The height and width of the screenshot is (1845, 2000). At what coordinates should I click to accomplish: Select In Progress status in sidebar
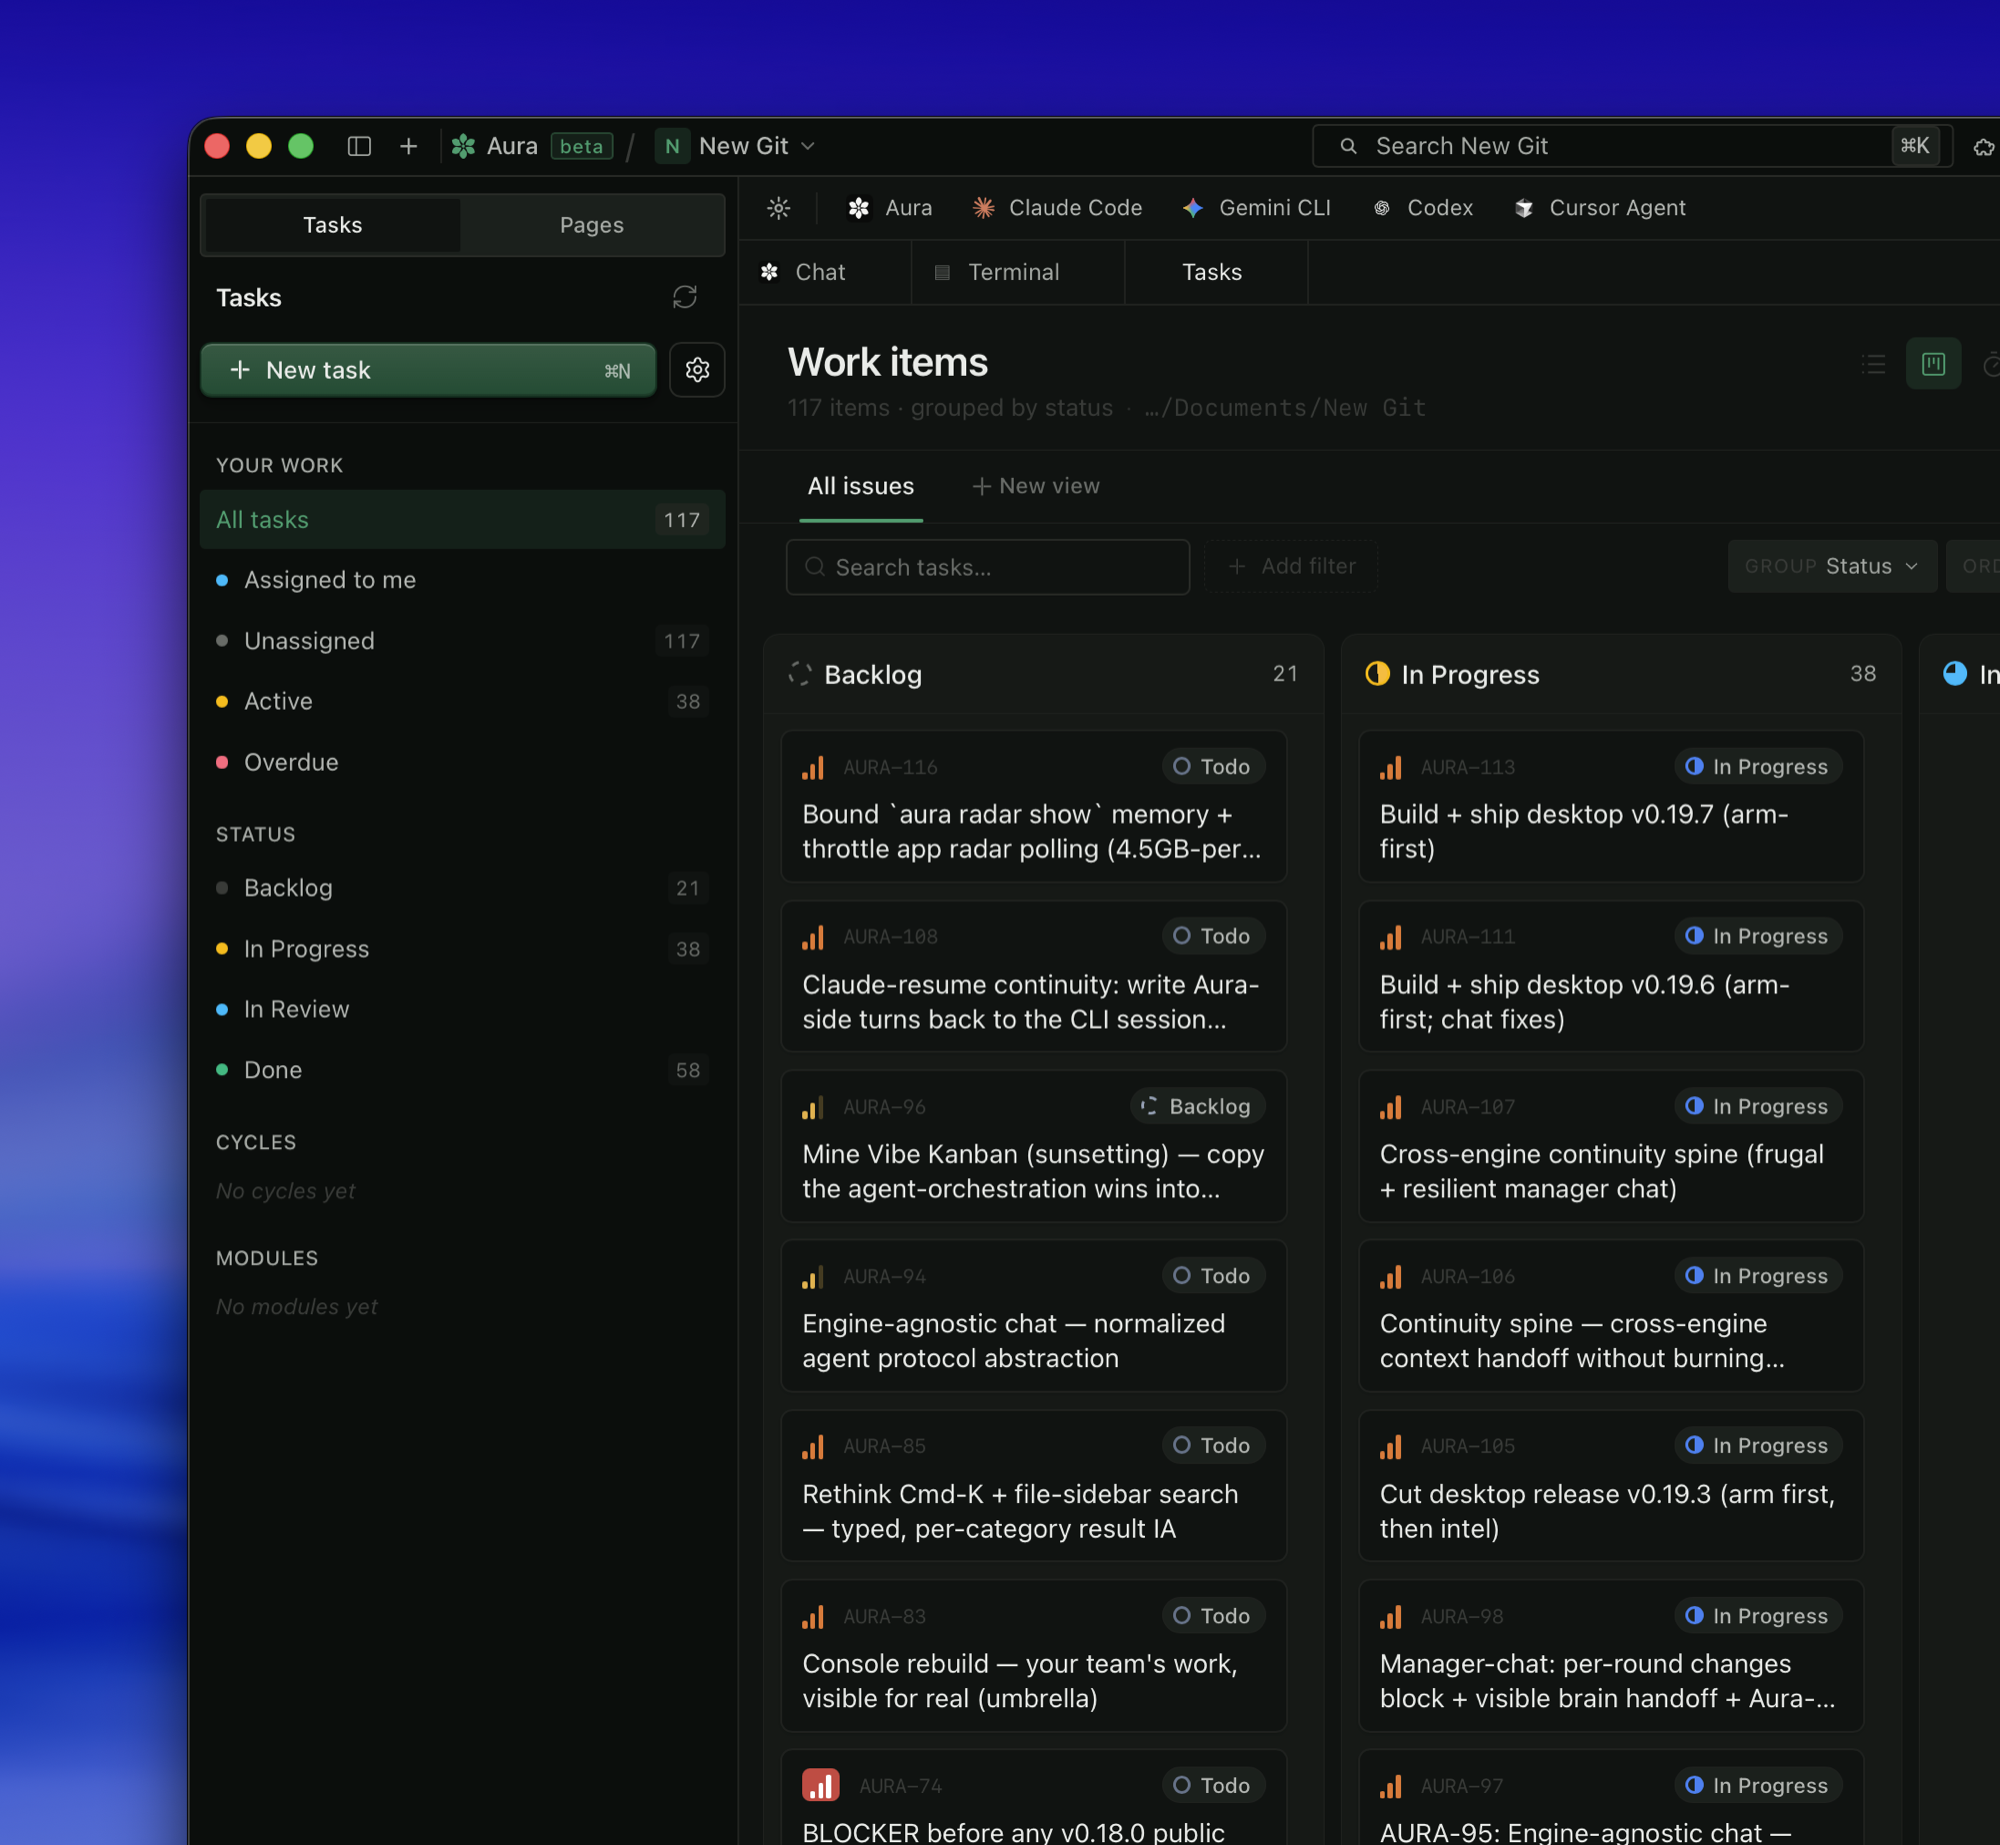pos(462,949)
